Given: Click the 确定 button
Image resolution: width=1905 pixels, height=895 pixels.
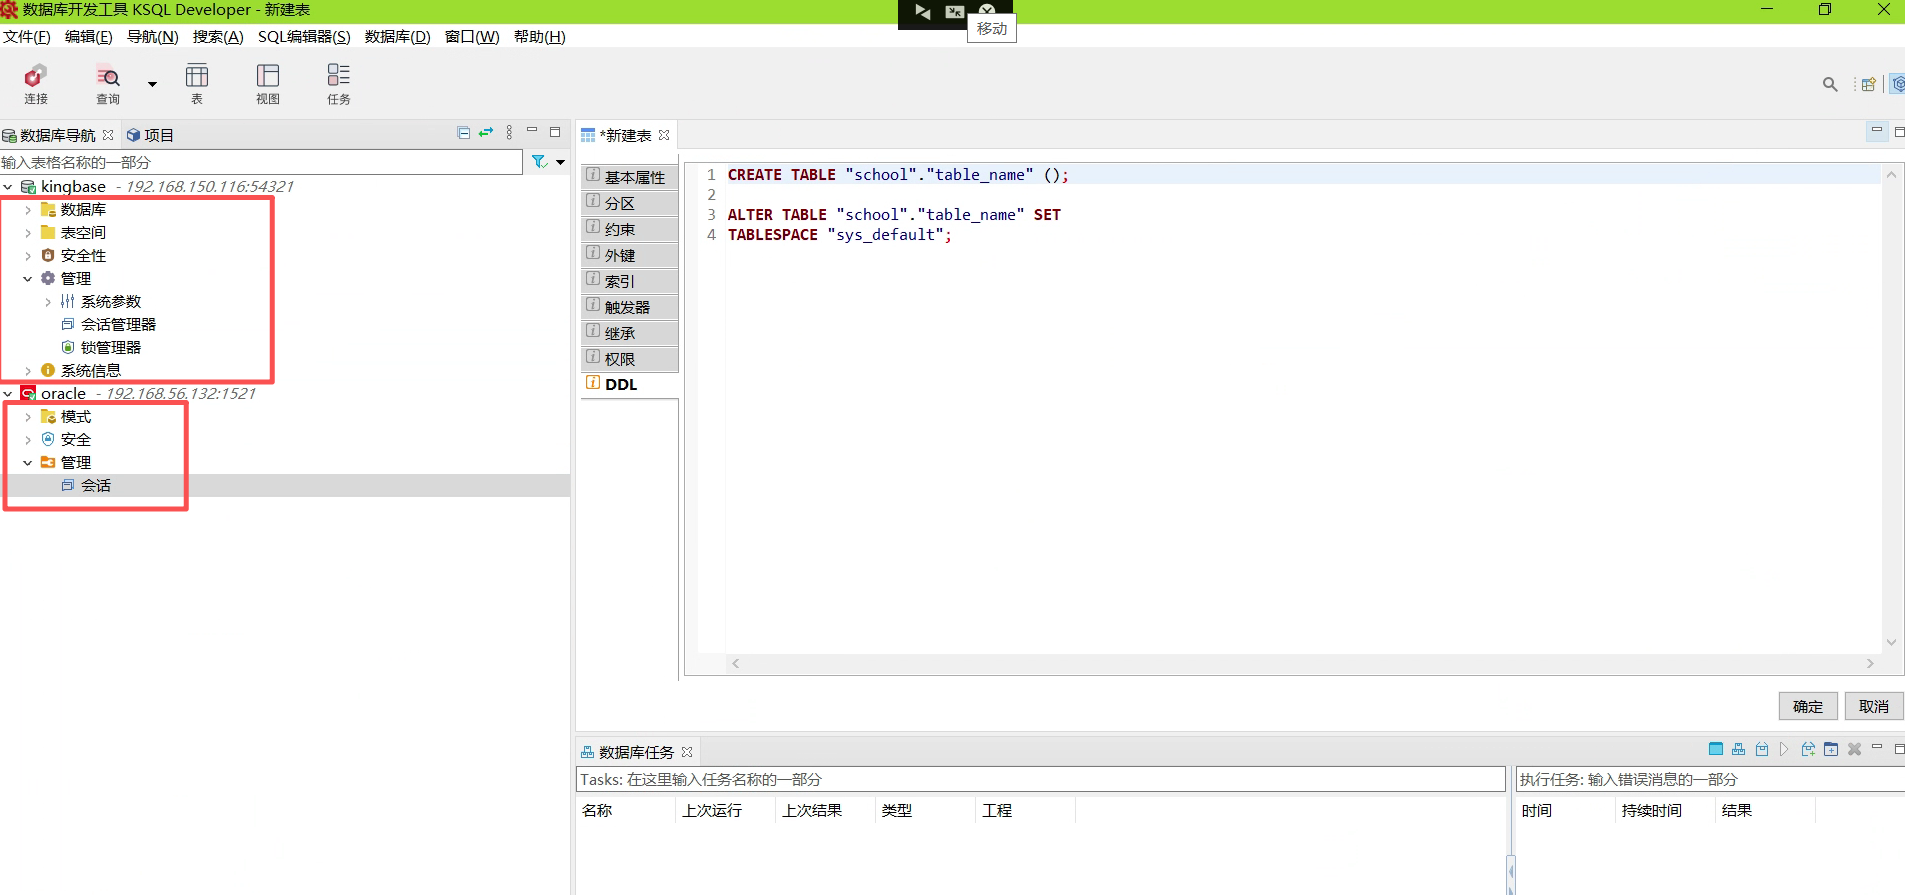Looking at the screenshot, I should coord(1807,706).
